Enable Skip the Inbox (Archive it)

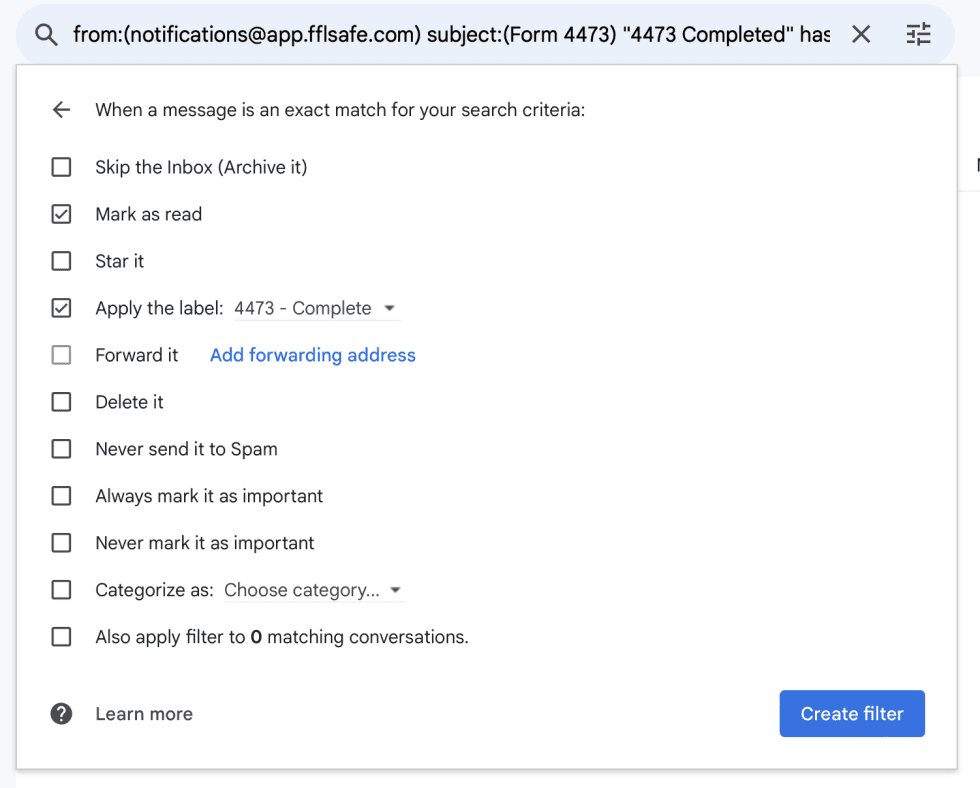click(62, 167)
